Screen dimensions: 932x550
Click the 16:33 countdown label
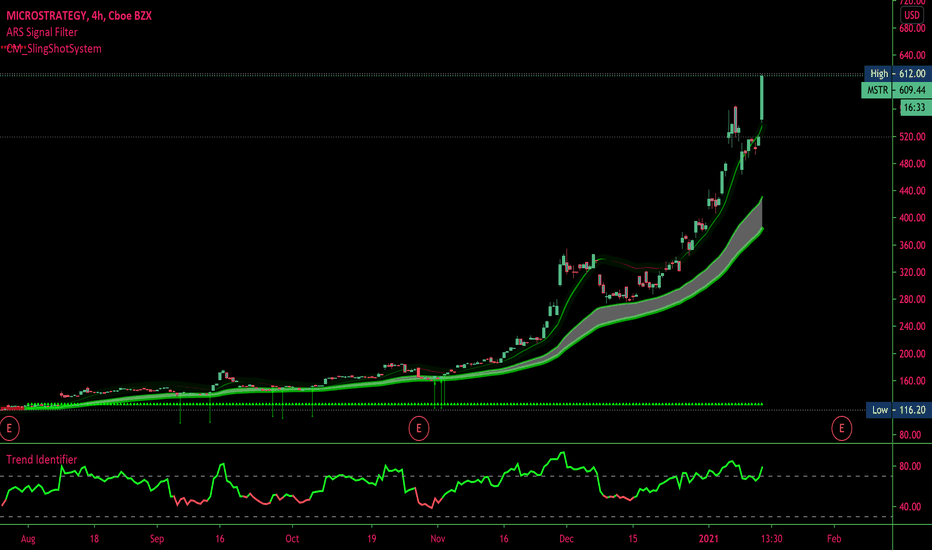[x=915, y=108]
